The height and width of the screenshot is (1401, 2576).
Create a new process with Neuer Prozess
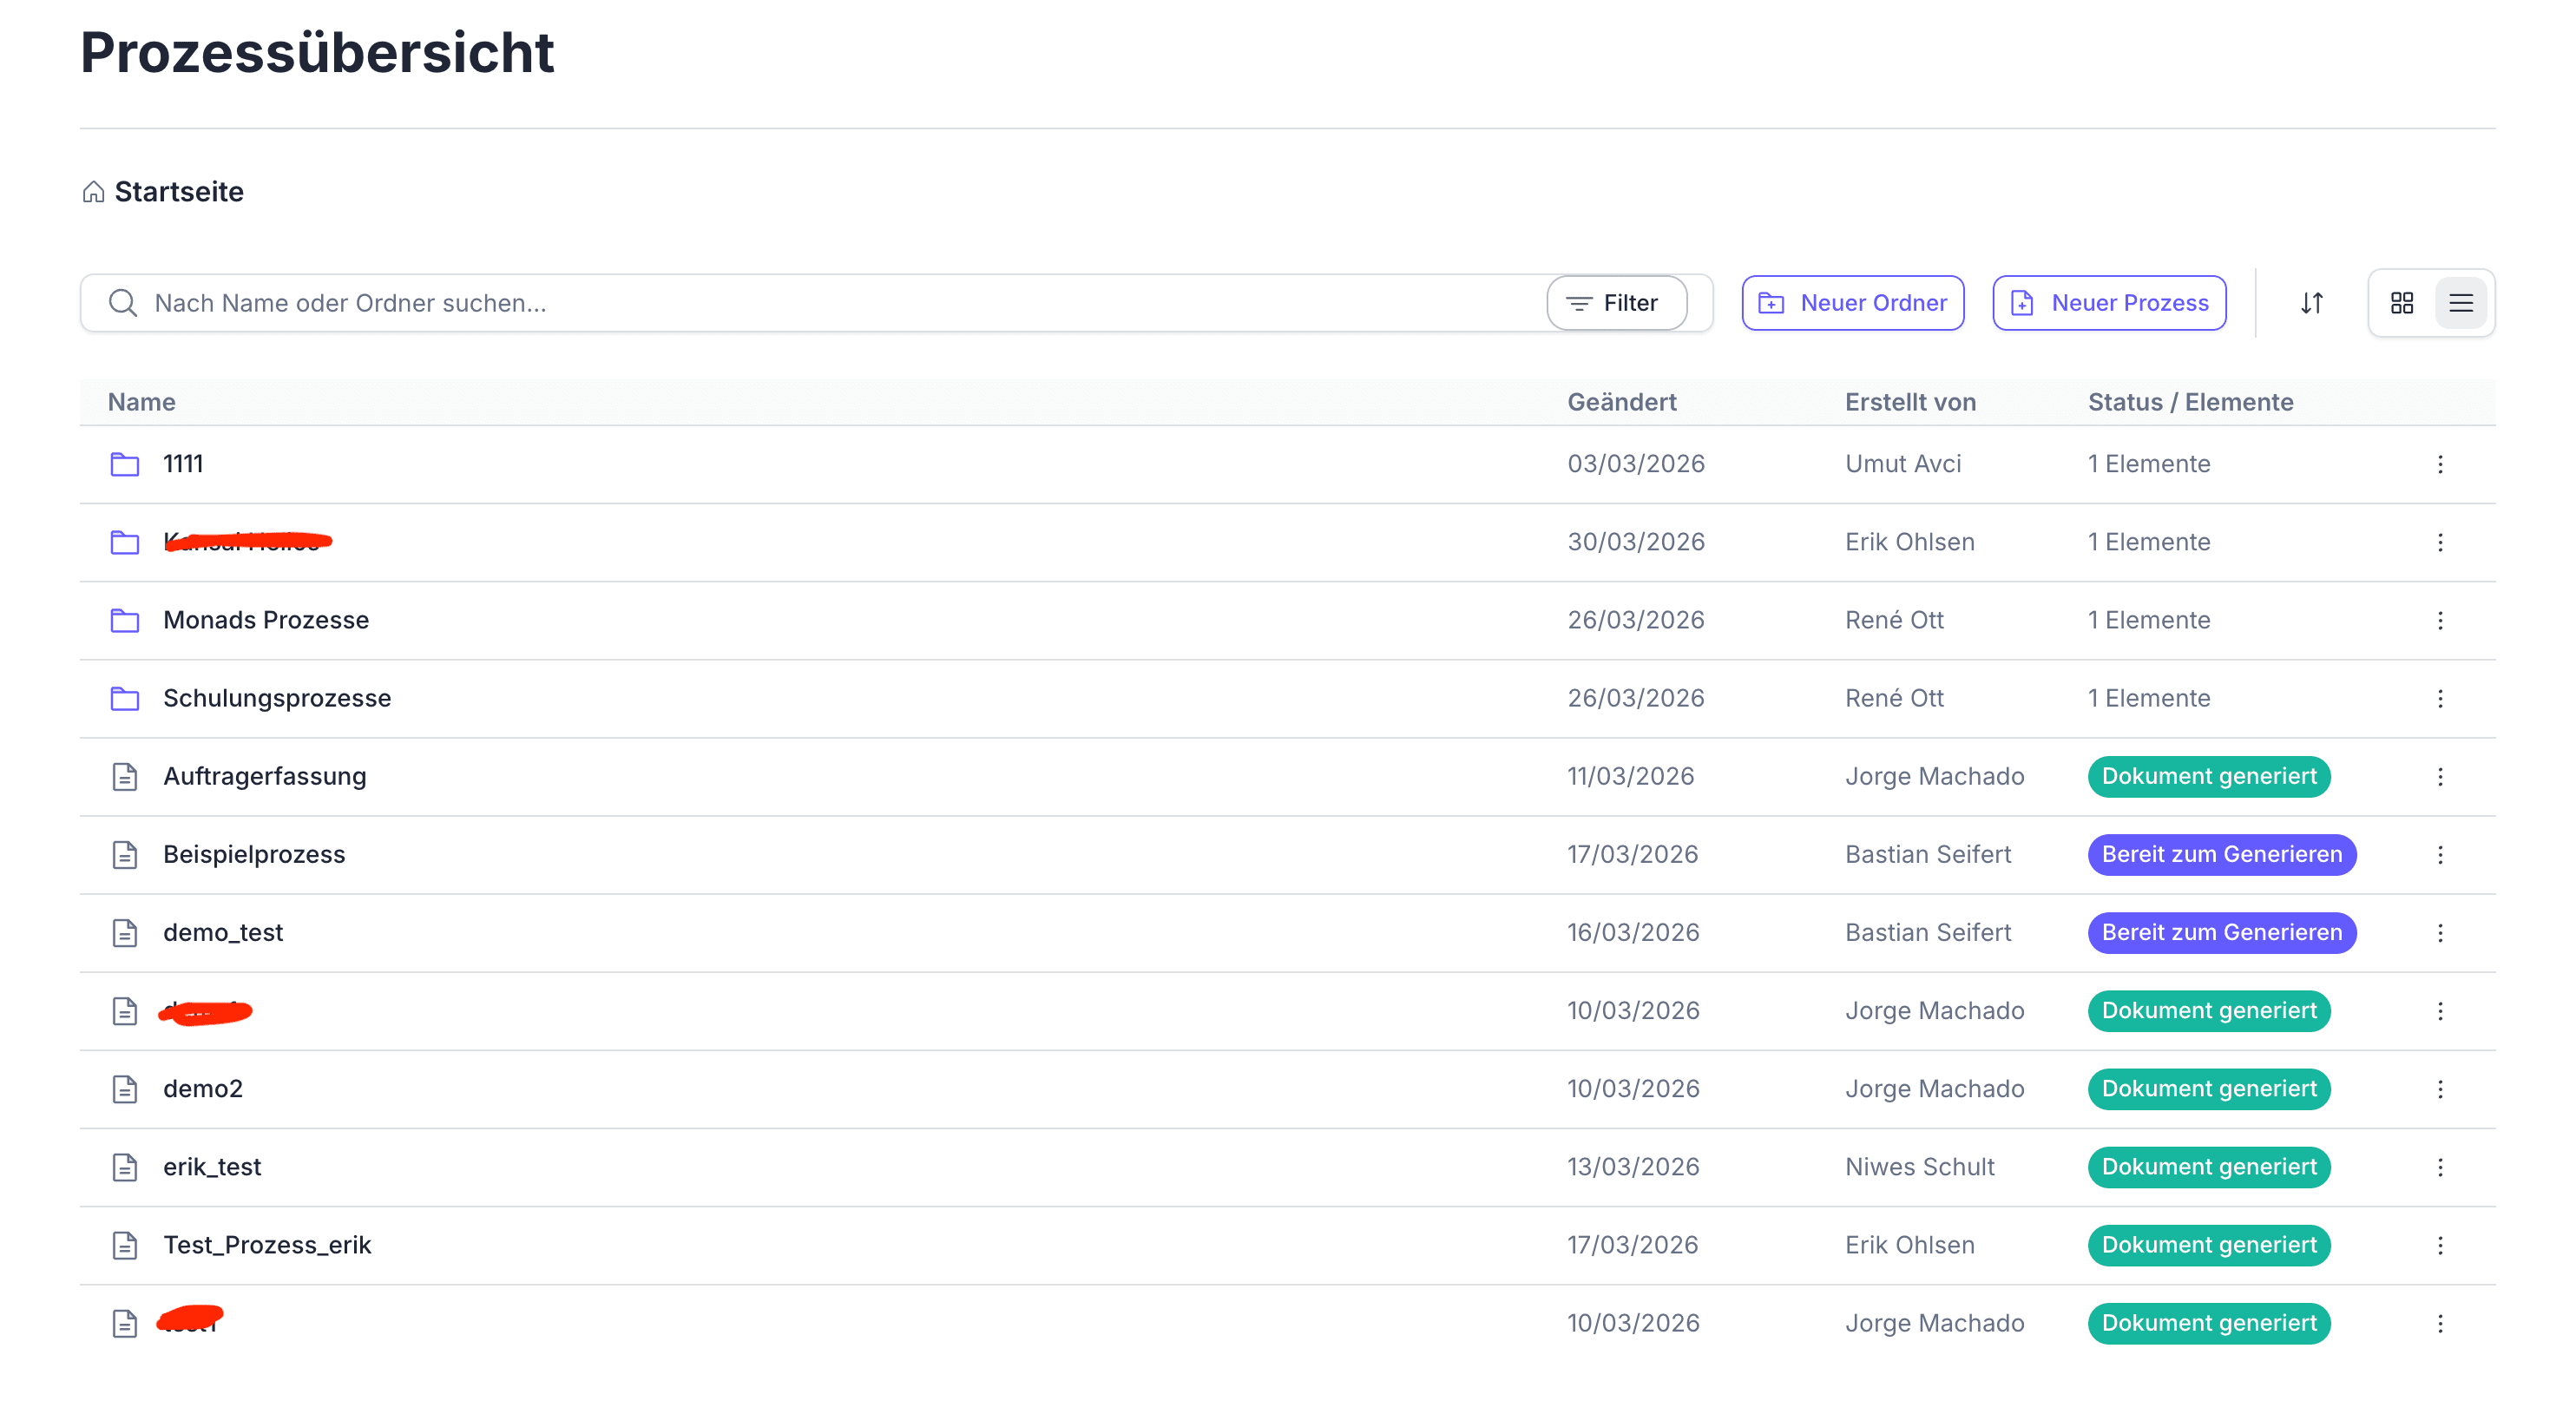coord(2108,303)
